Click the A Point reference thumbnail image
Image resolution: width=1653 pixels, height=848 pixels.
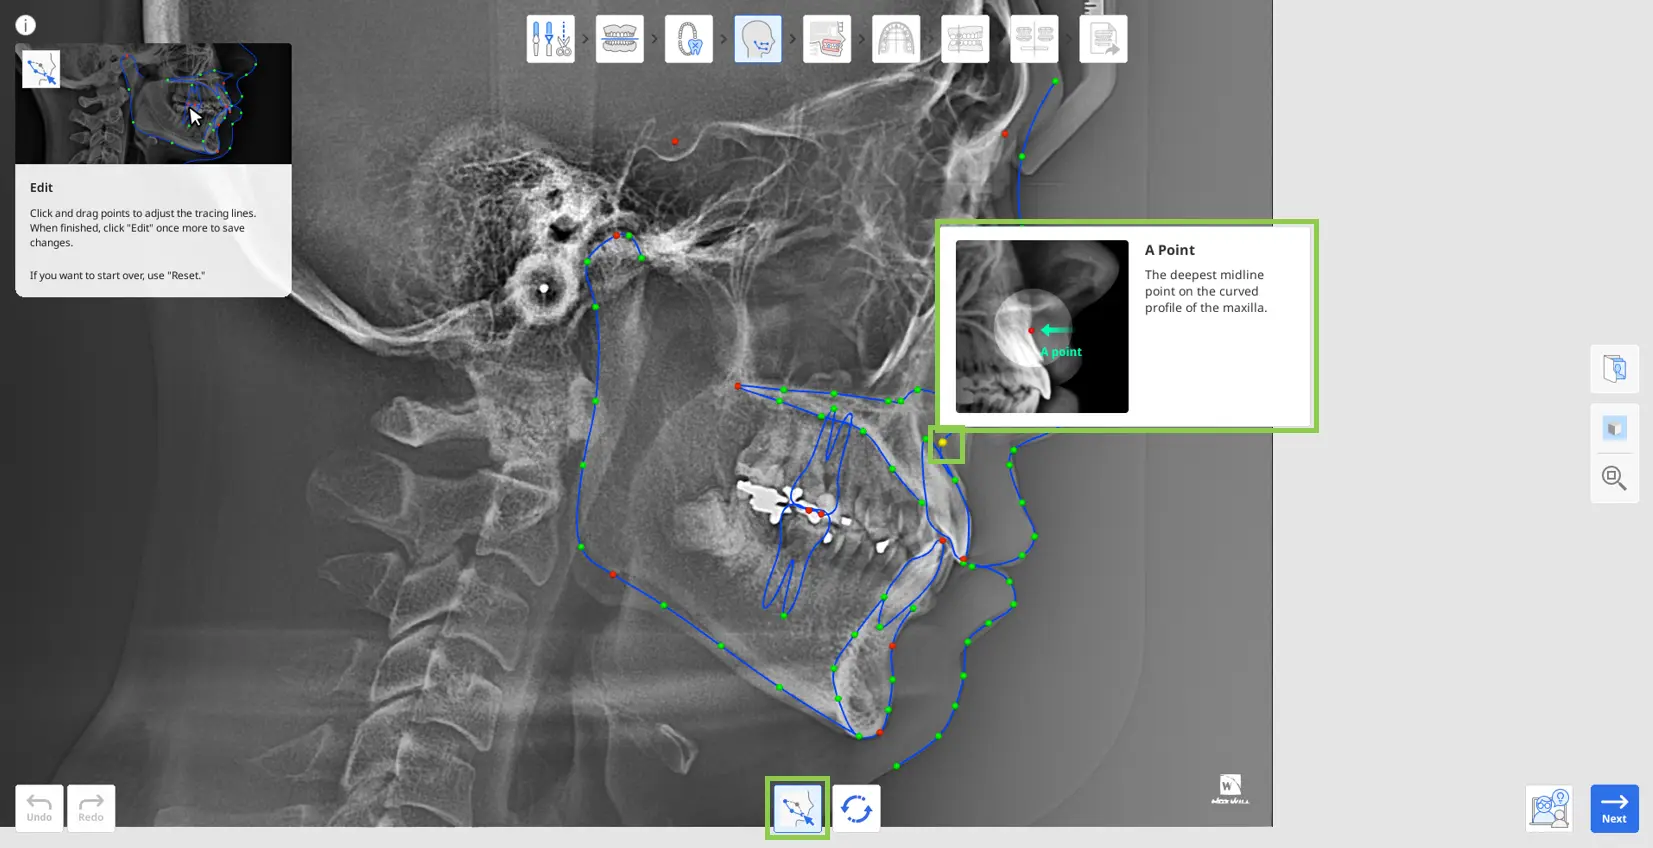point(1042,326)
